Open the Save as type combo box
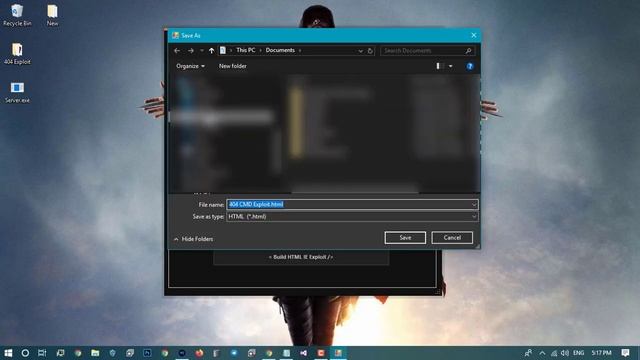Image resolution: width=640 pixels, height=360 pixels. [x=352, y=217]
